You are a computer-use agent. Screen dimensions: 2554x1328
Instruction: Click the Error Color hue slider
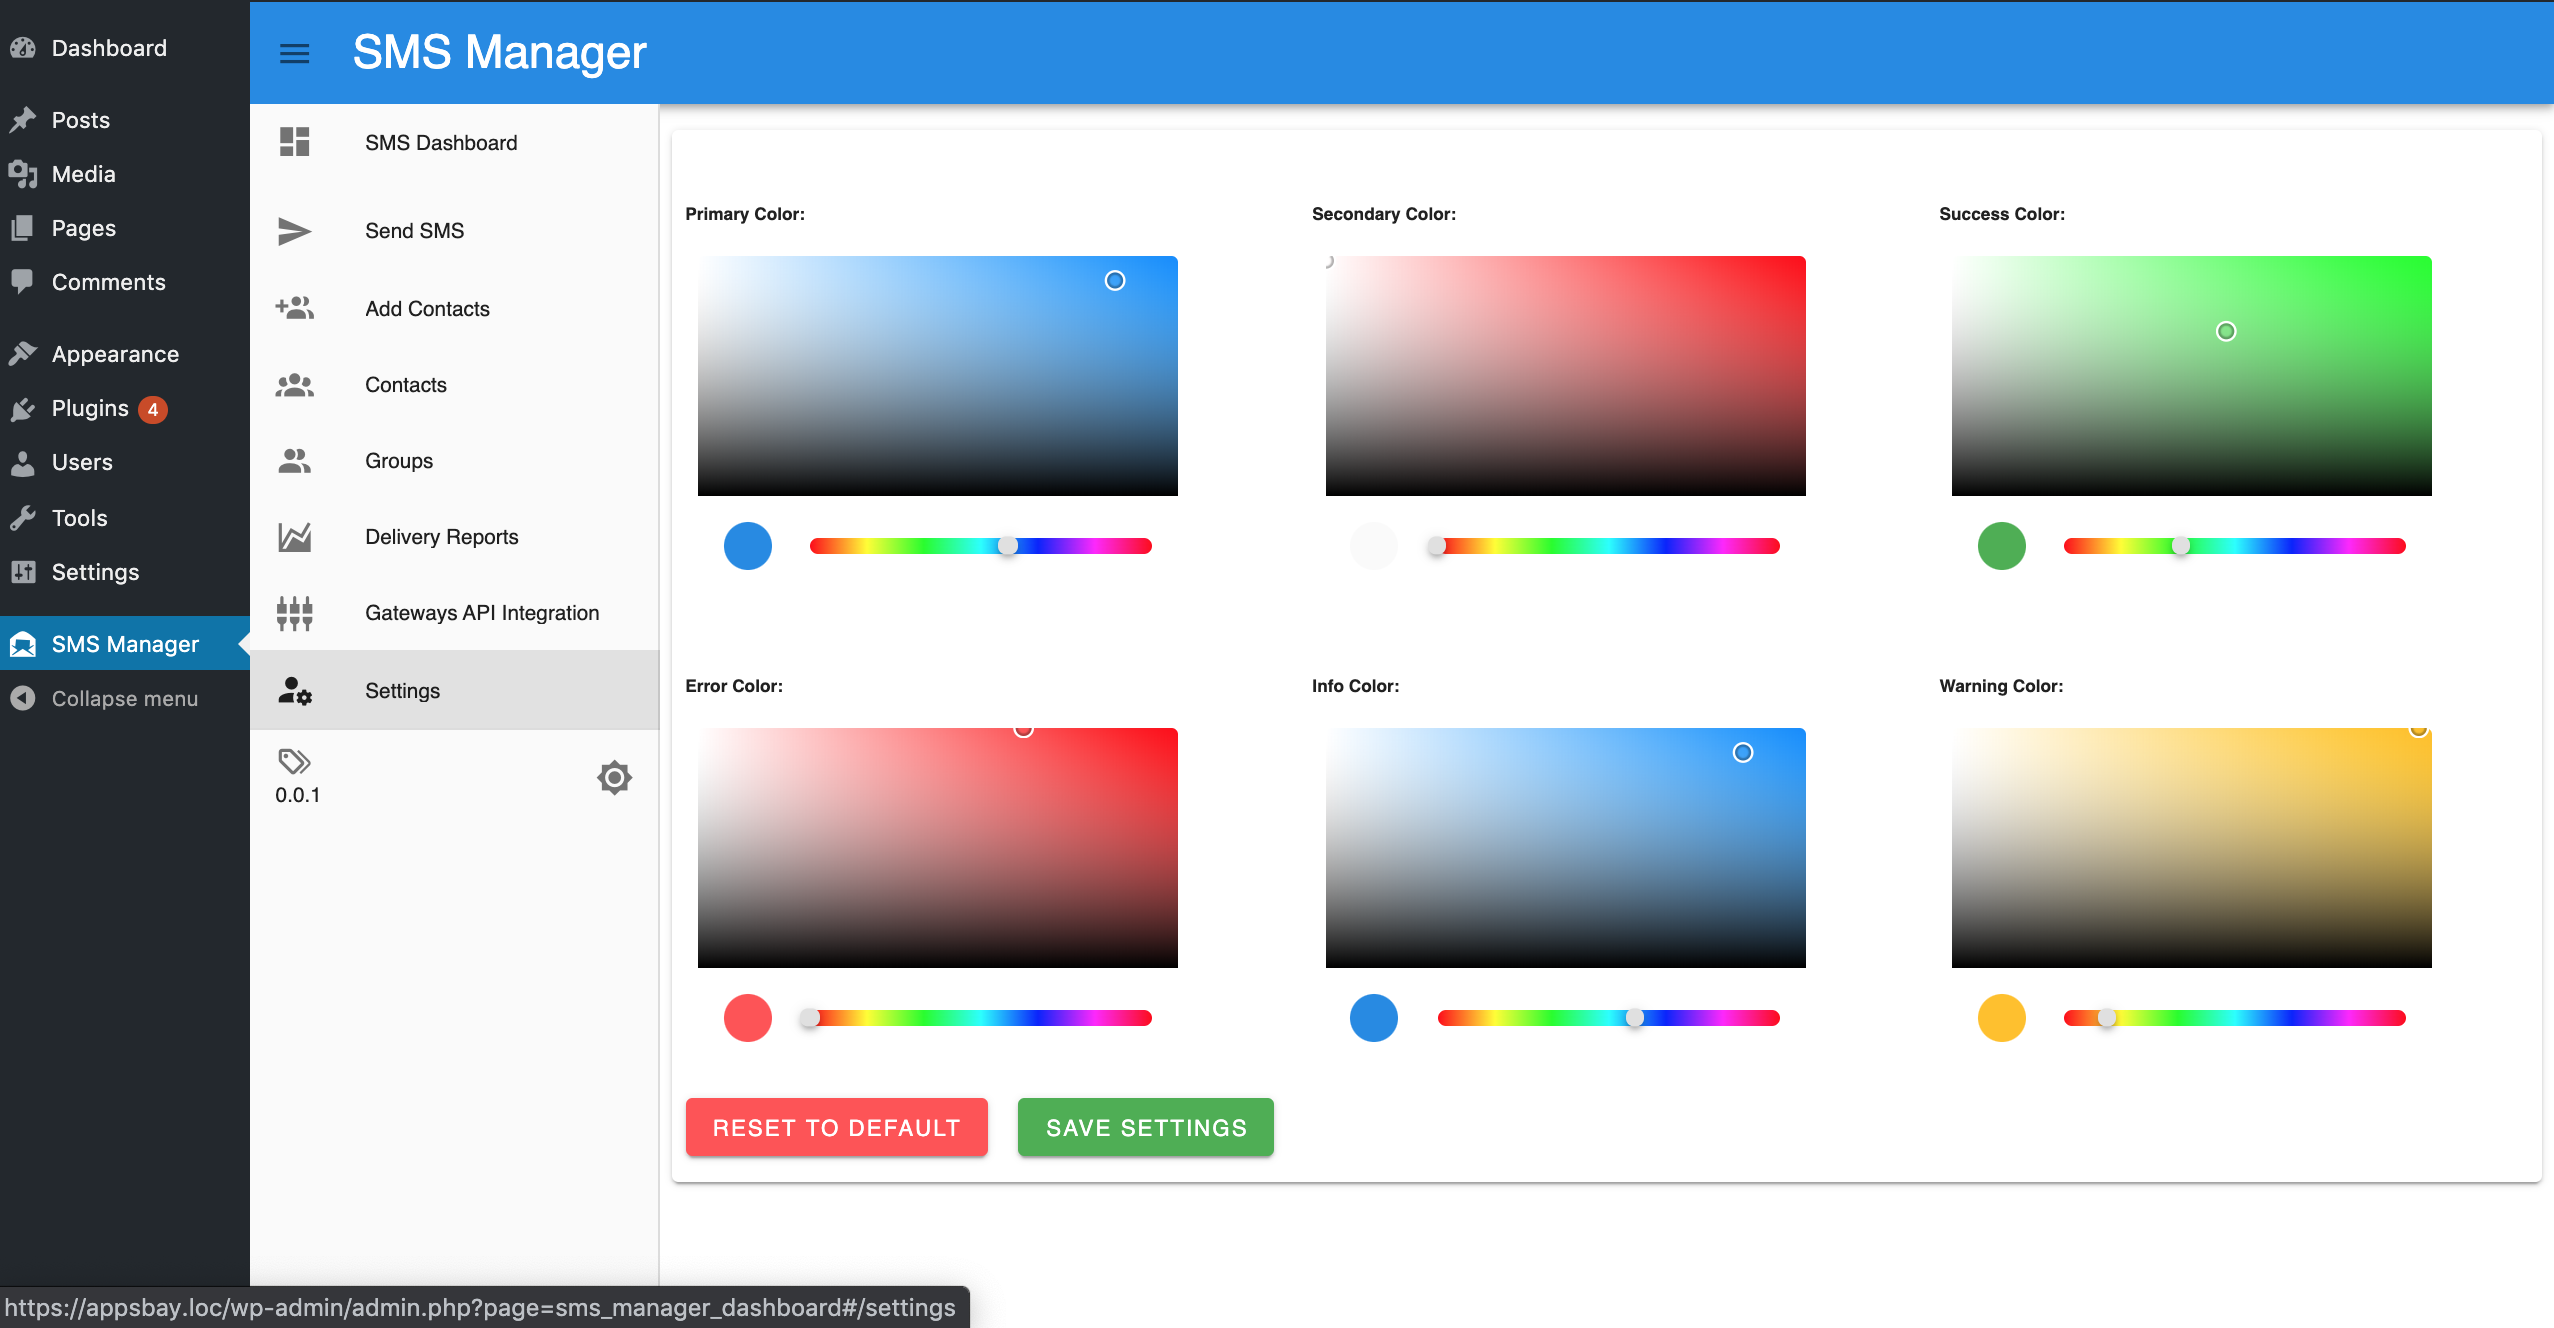click(x=980, y=1018)
